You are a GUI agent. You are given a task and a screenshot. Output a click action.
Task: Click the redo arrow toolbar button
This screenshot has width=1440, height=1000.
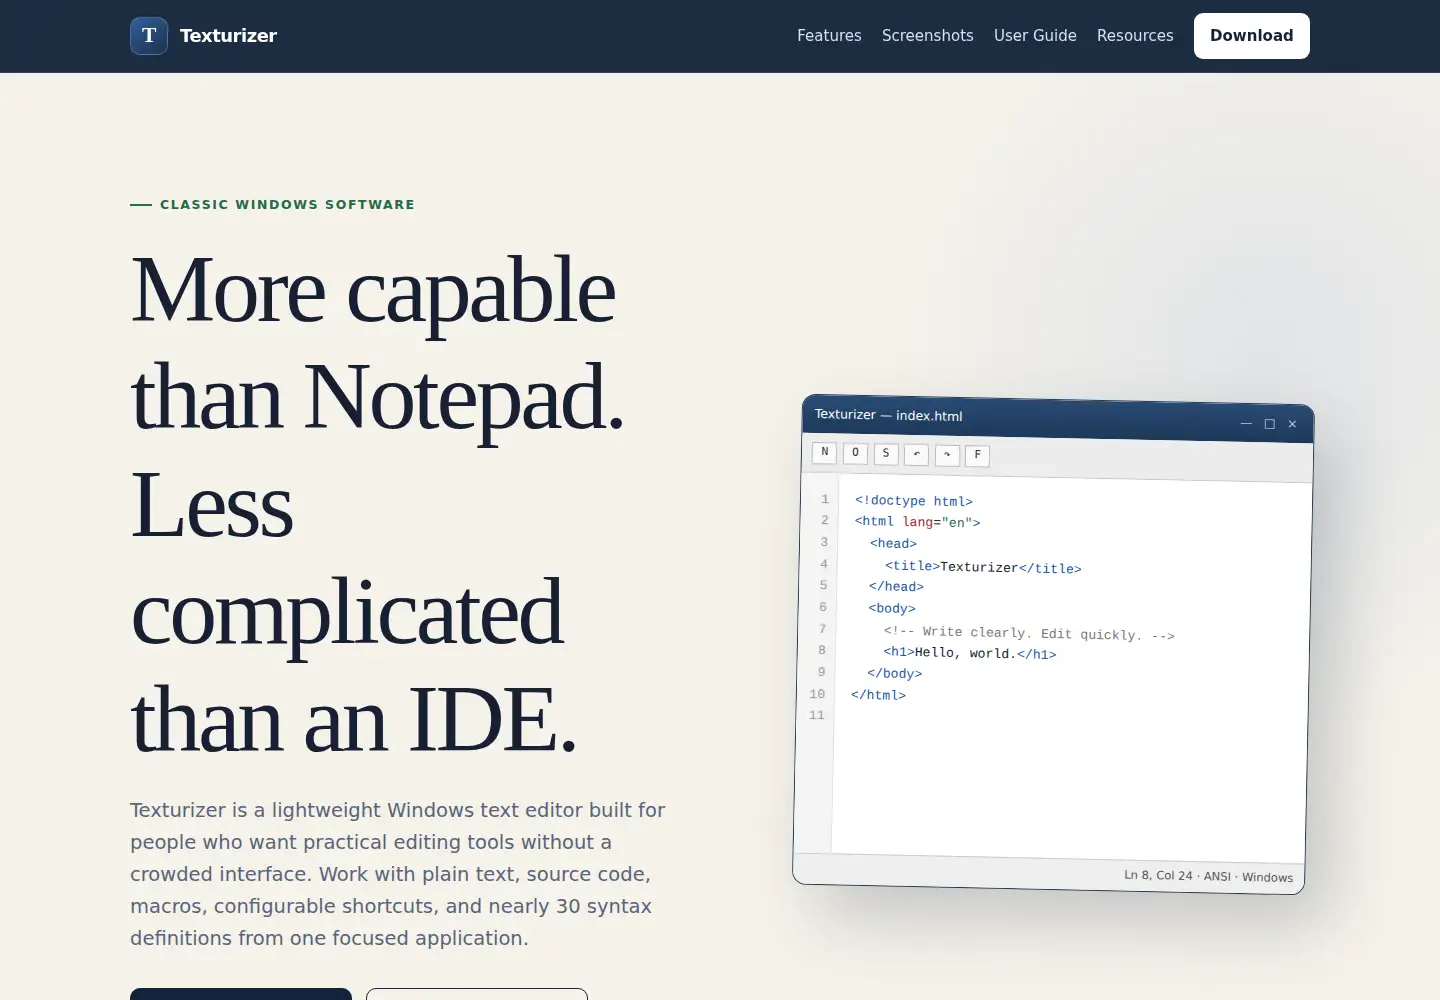pos(947,455)
